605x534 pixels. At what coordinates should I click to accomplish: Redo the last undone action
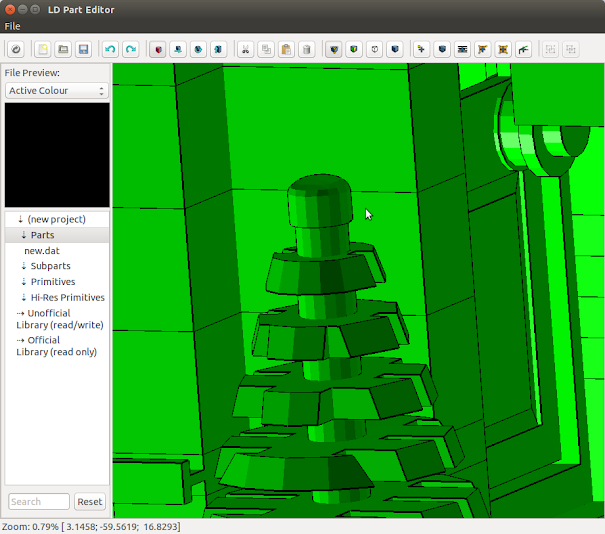click(x=131, y=49)
